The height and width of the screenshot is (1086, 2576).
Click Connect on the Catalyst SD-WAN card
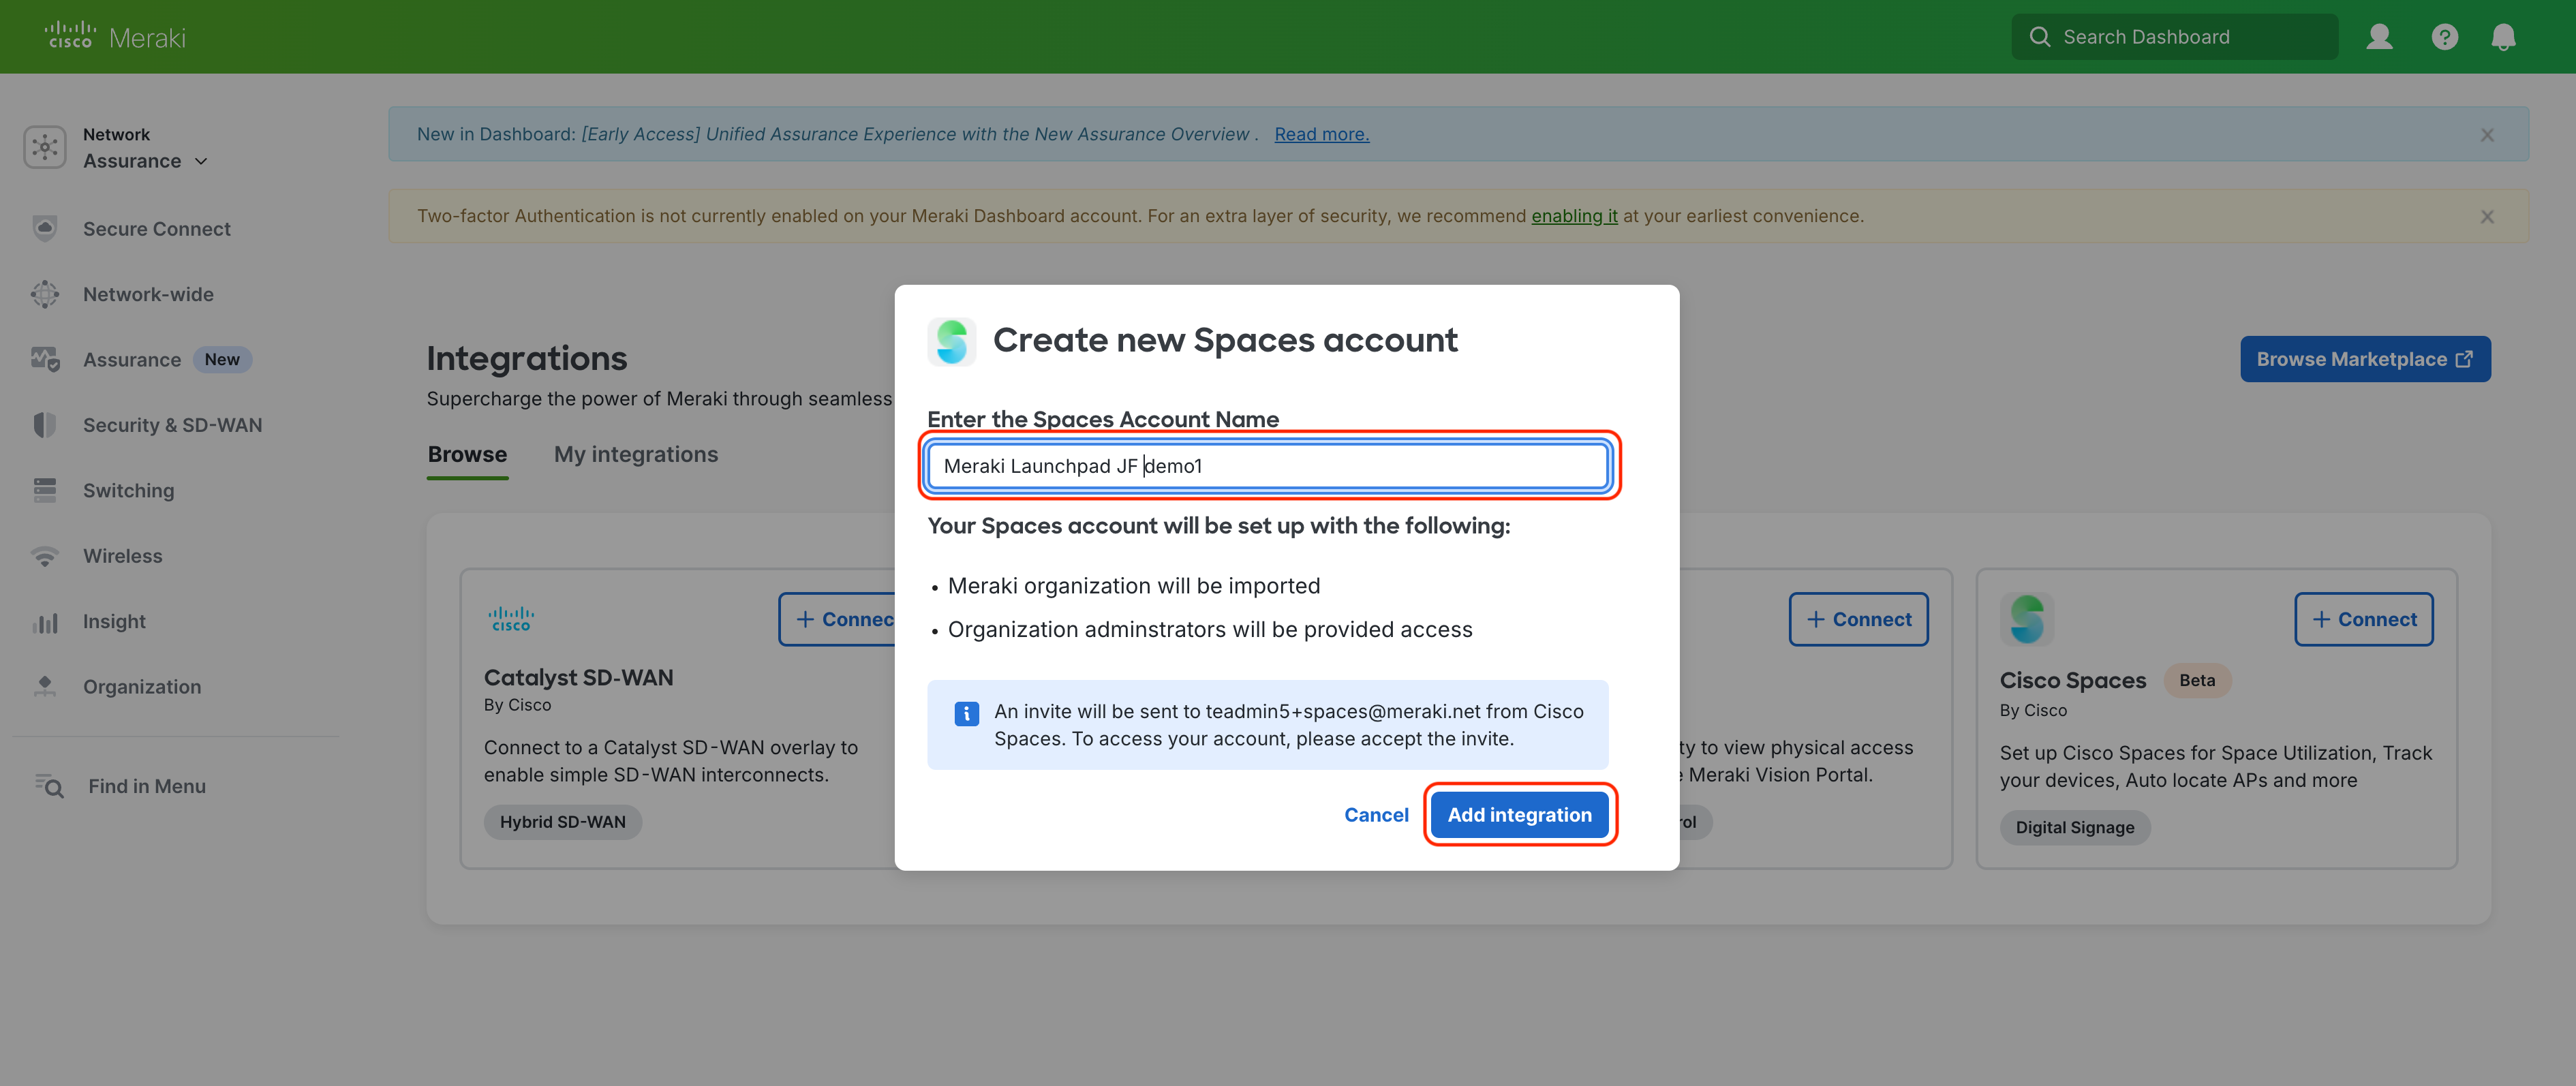tap(838, 619)
